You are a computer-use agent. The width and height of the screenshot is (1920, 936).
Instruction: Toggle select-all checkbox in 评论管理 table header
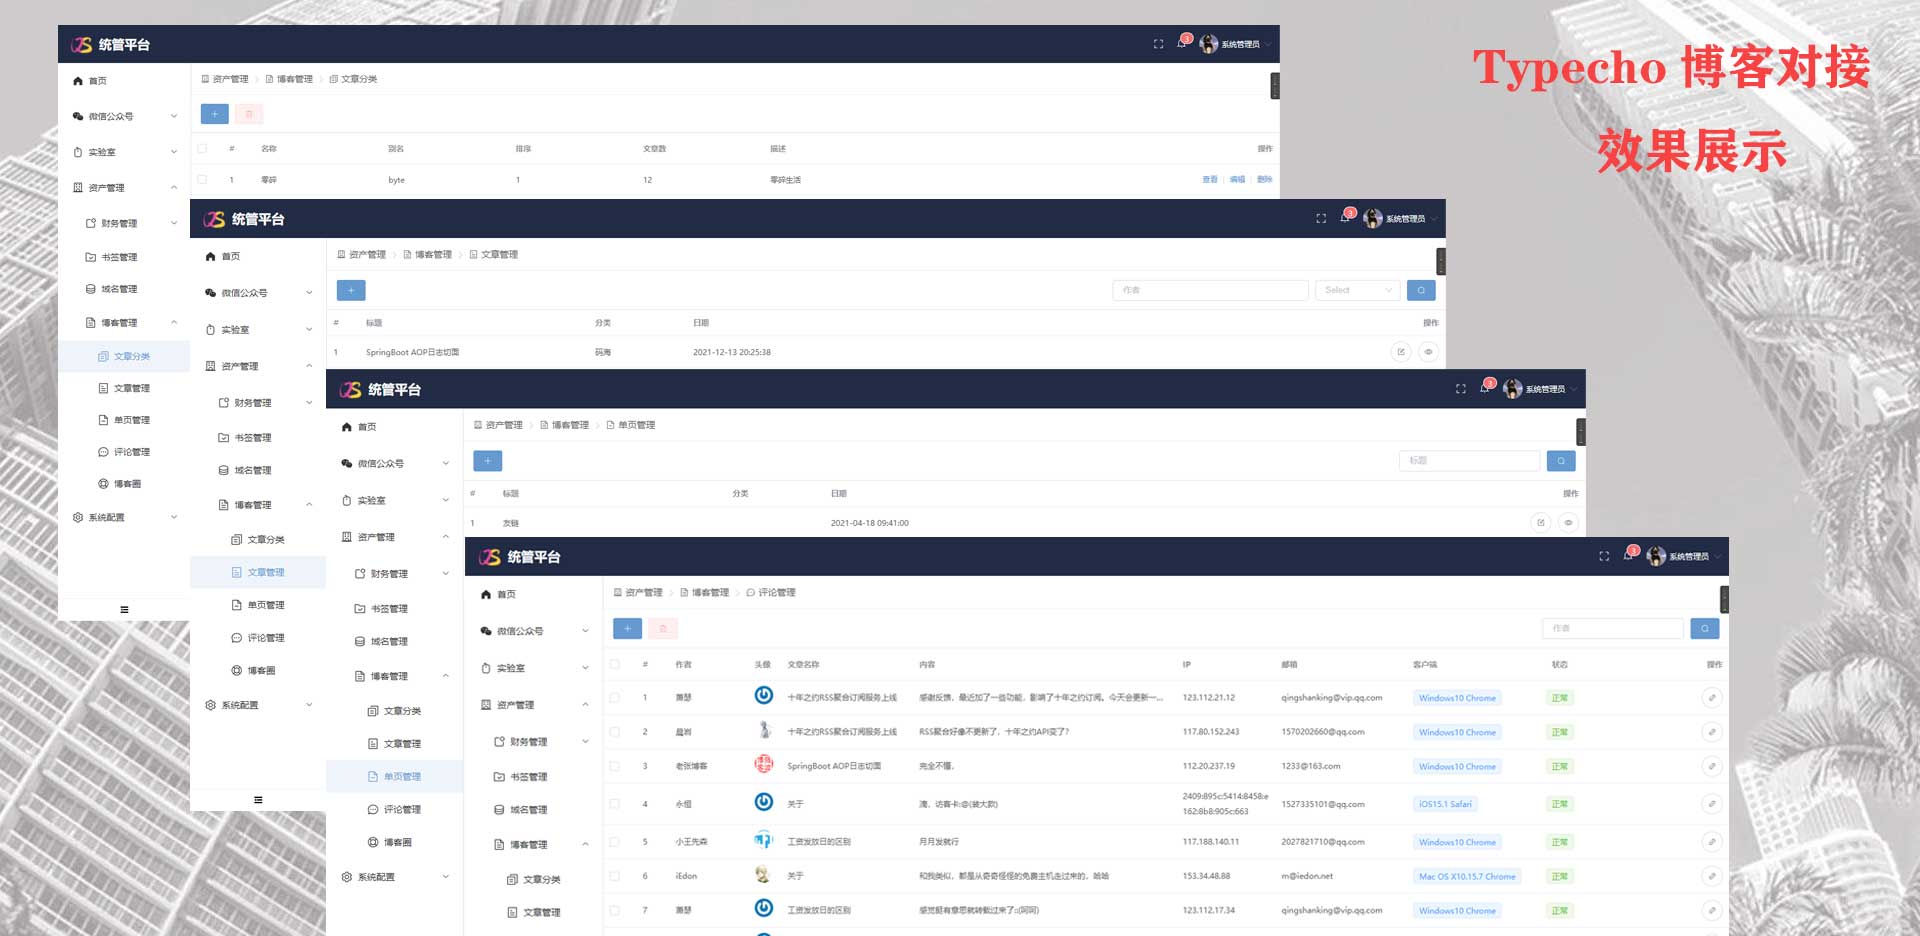615,664
